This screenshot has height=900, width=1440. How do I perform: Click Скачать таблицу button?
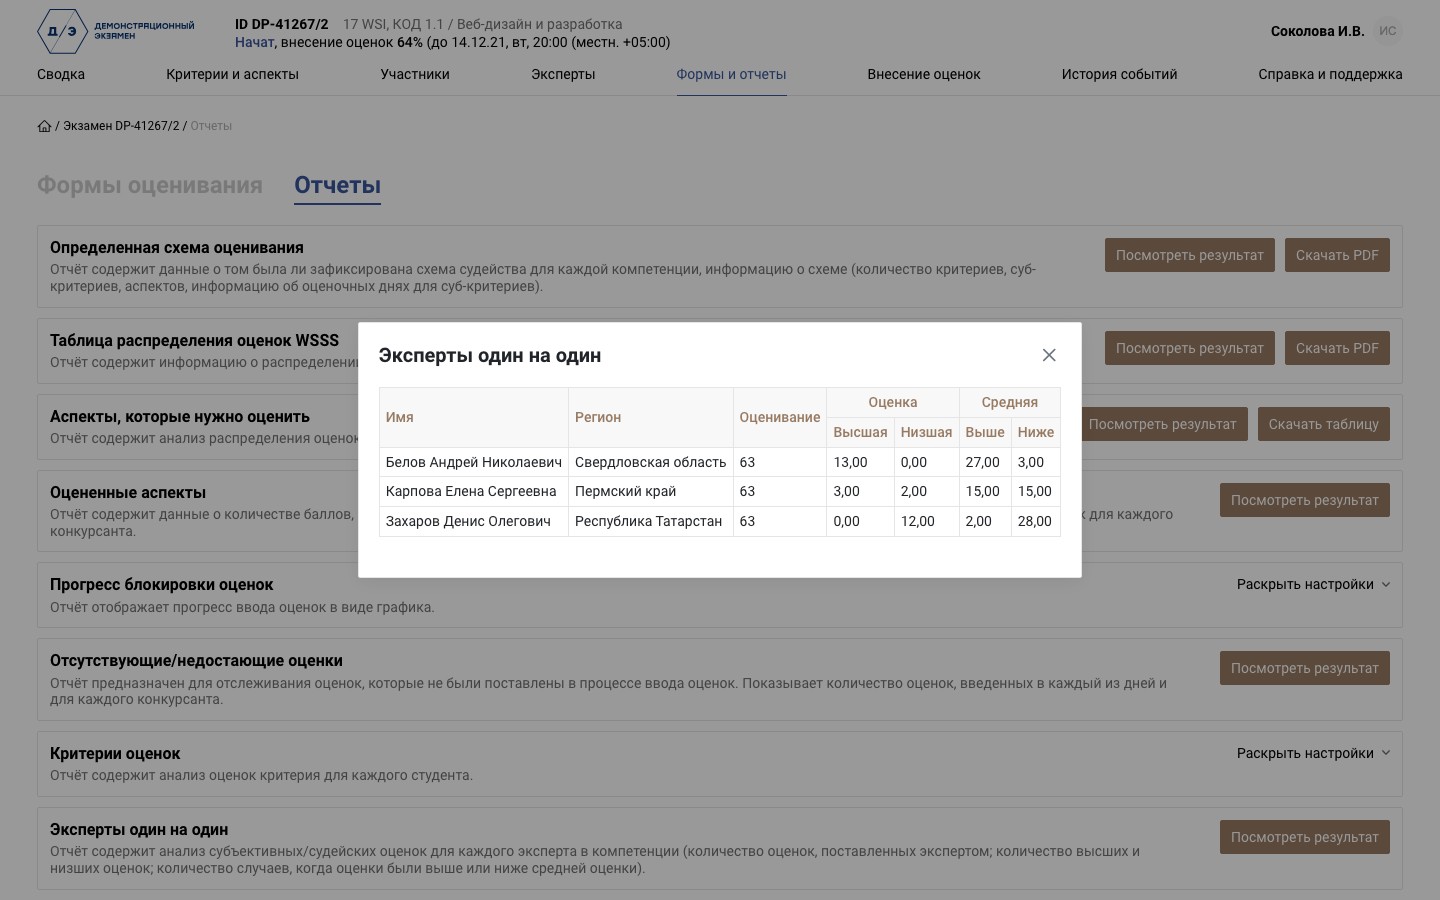[x=1323, y=424]
